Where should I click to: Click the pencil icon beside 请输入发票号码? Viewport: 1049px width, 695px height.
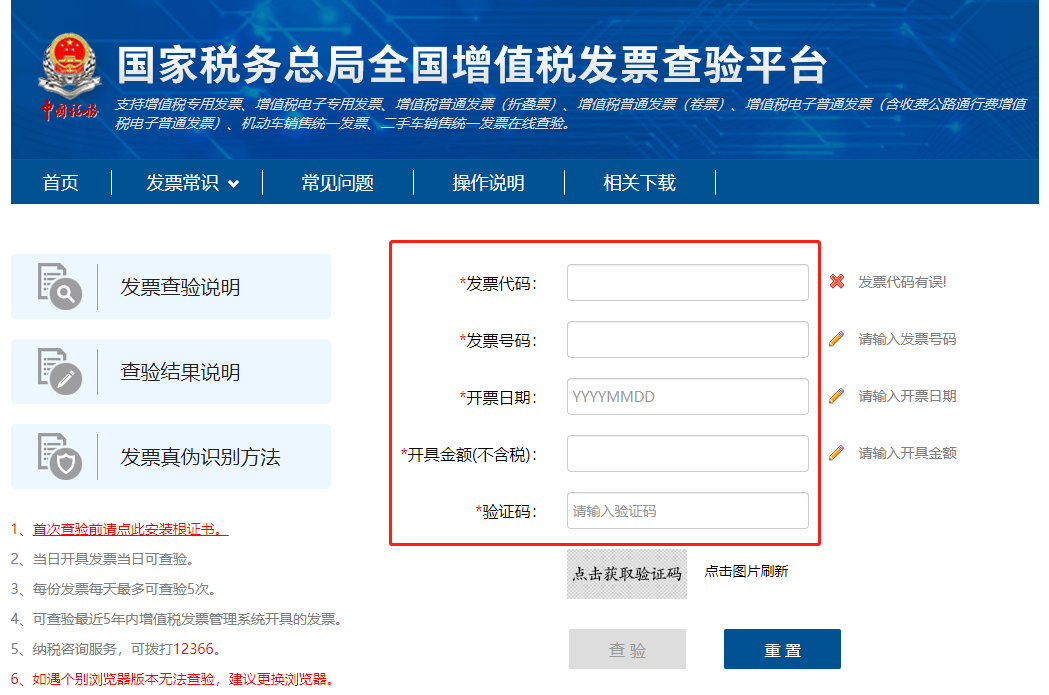pos(836,339)
